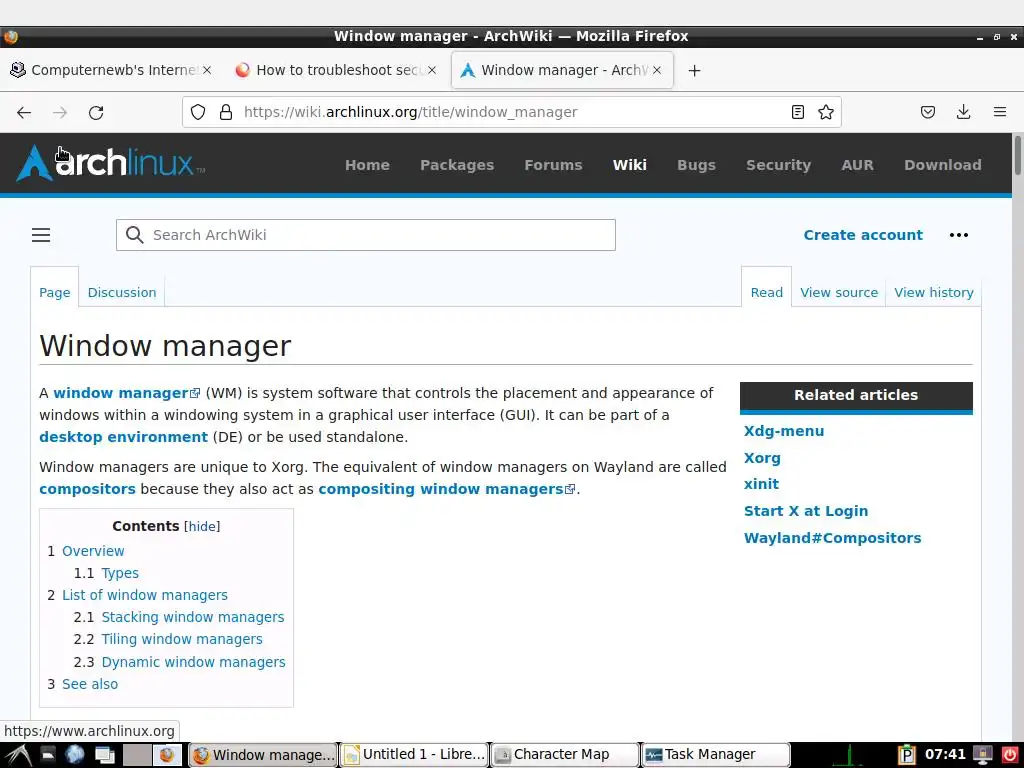Image resolution: width=1024 pixels, height=768 pixels.
Task: Hide the Contents table via [hide]
Action: 202,526
